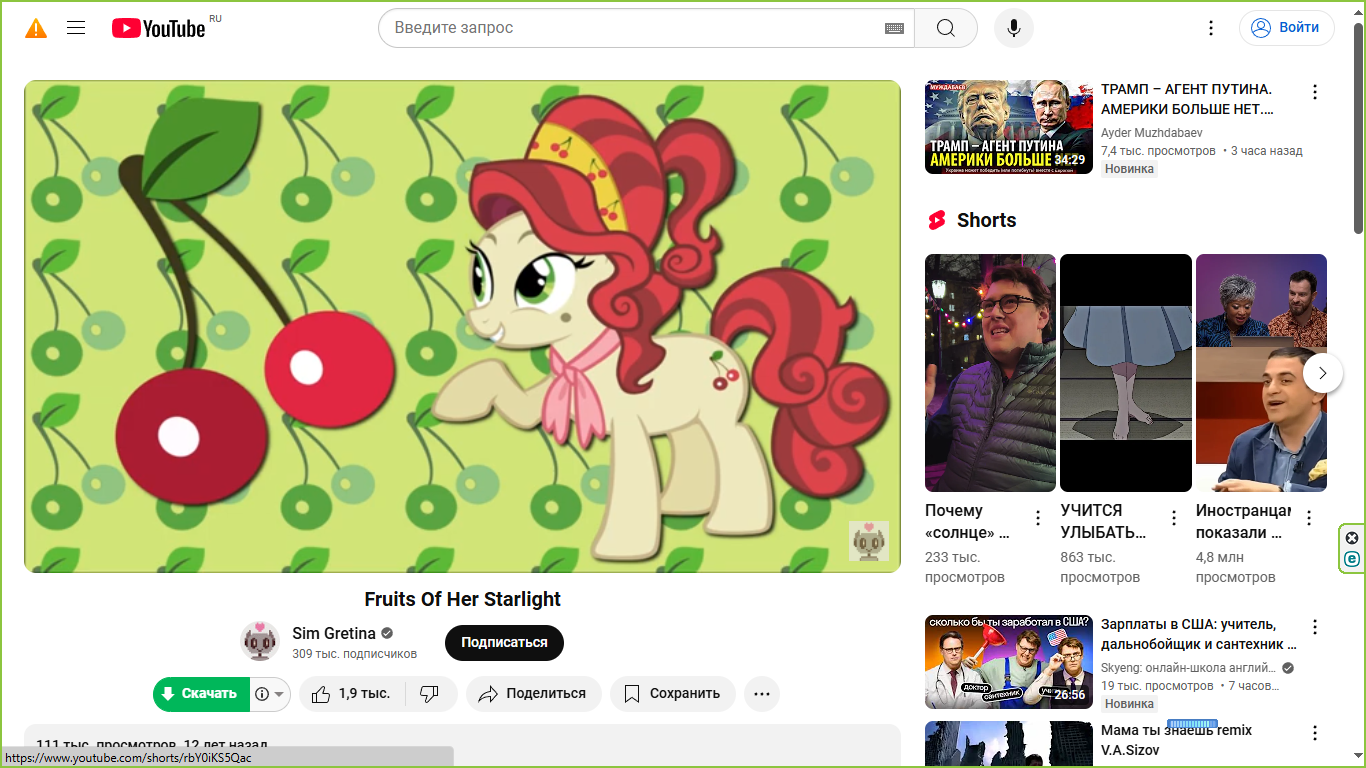
Task: Open the Зарплаты в США video title
Action: click(x=1199, y=634)
